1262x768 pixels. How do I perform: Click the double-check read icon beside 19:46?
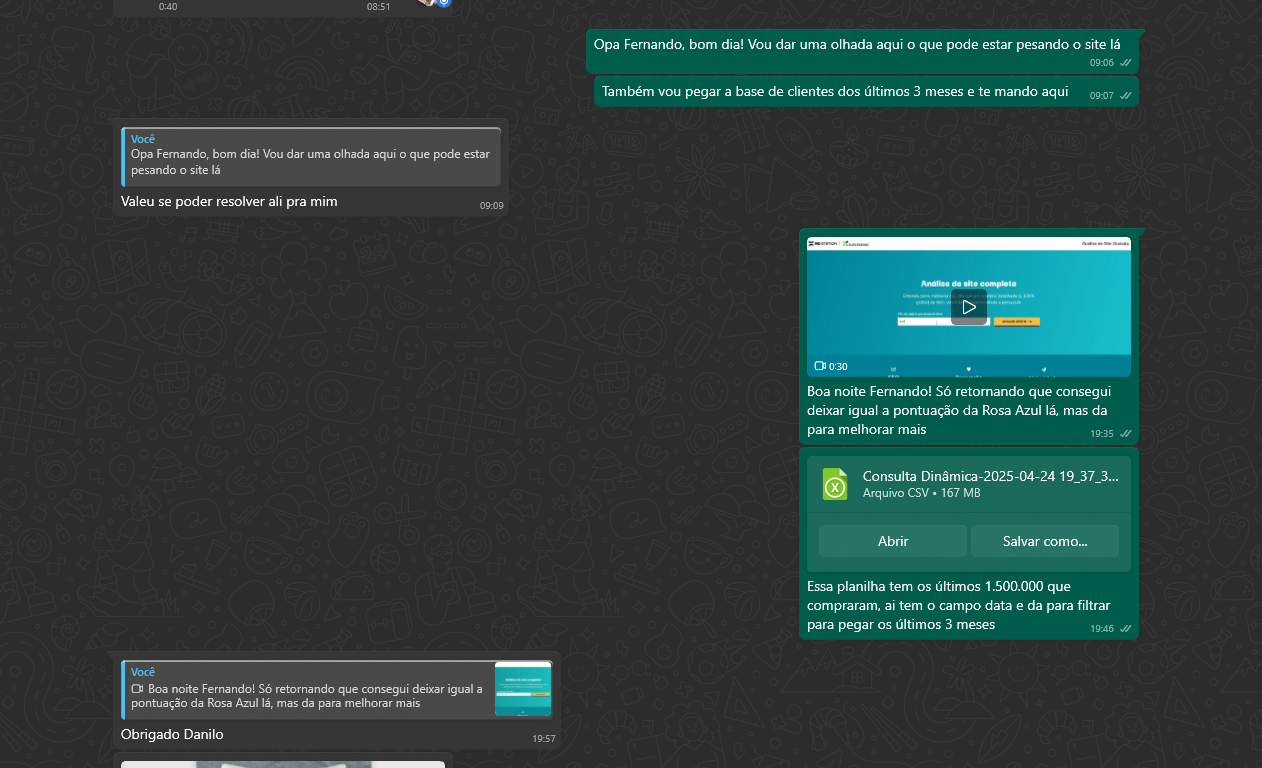pos(1126,628)
